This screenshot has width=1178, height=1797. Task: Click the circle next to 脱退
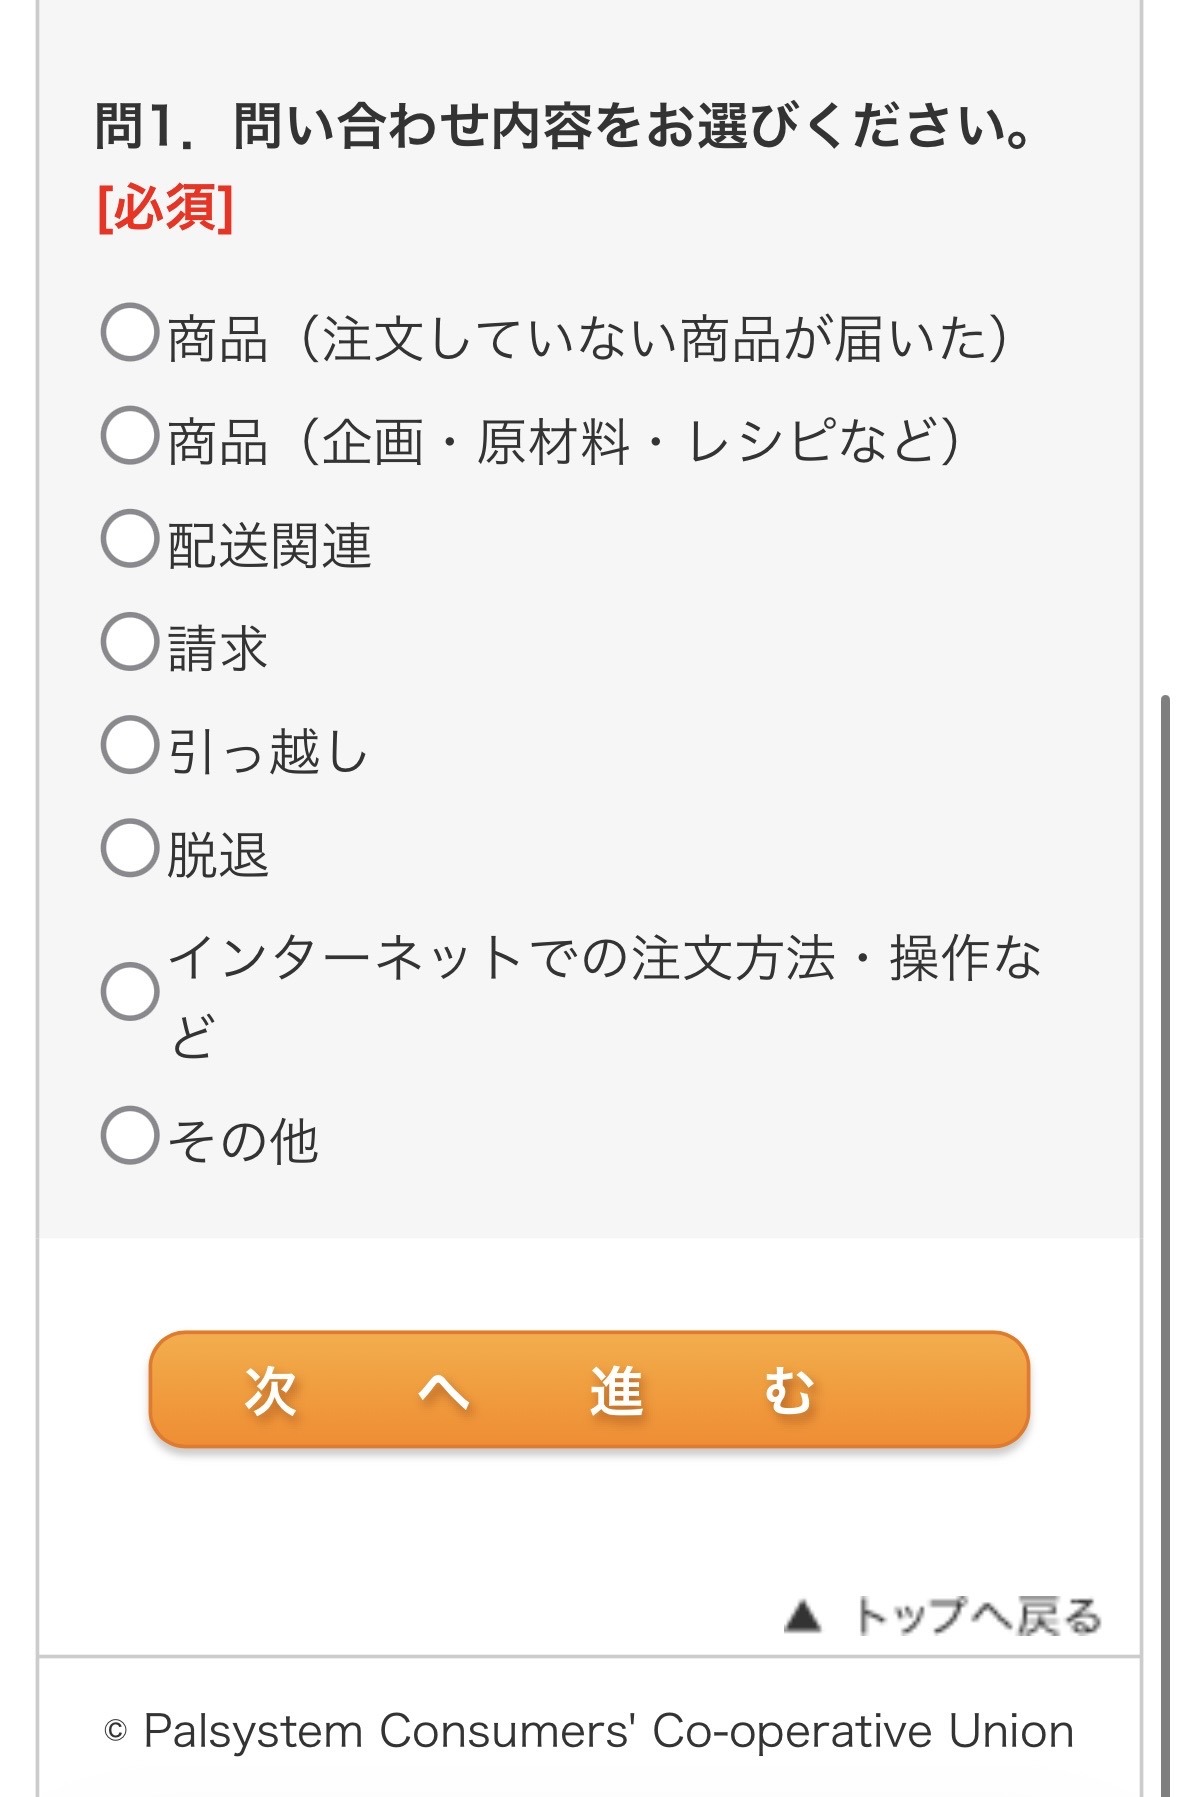[130, 850]
